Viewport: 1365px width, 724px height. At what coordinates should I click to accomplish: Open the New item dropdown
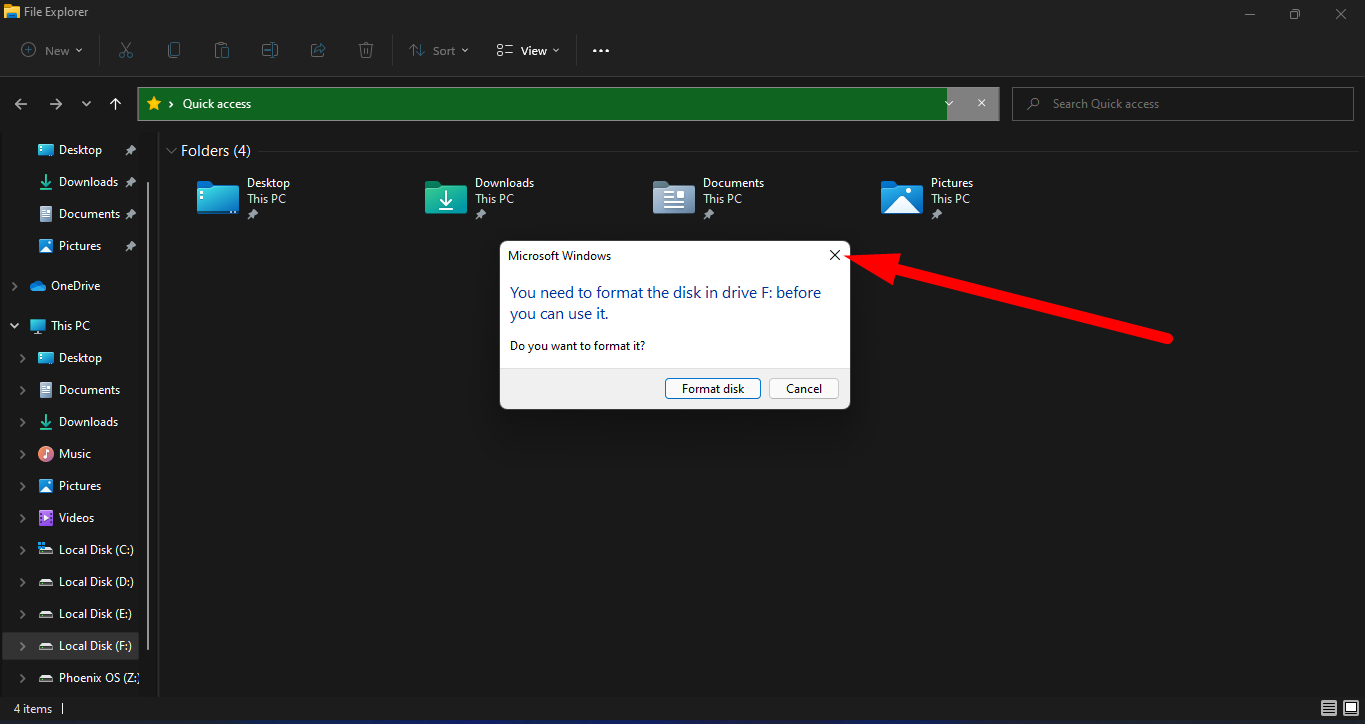click(x=52, y=50)
